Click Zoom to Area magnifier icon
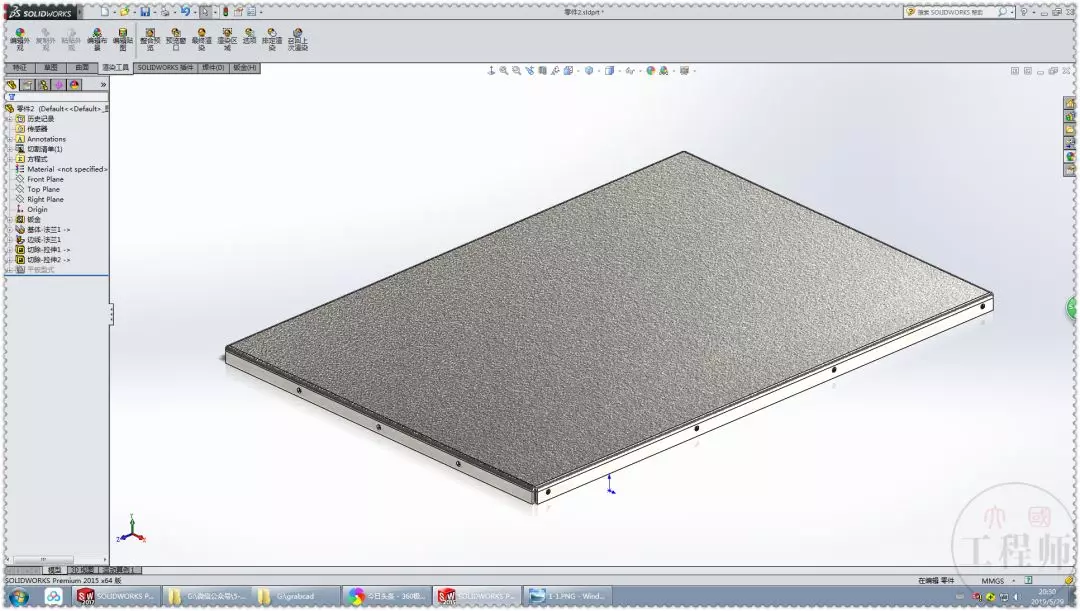 point(517,70)
